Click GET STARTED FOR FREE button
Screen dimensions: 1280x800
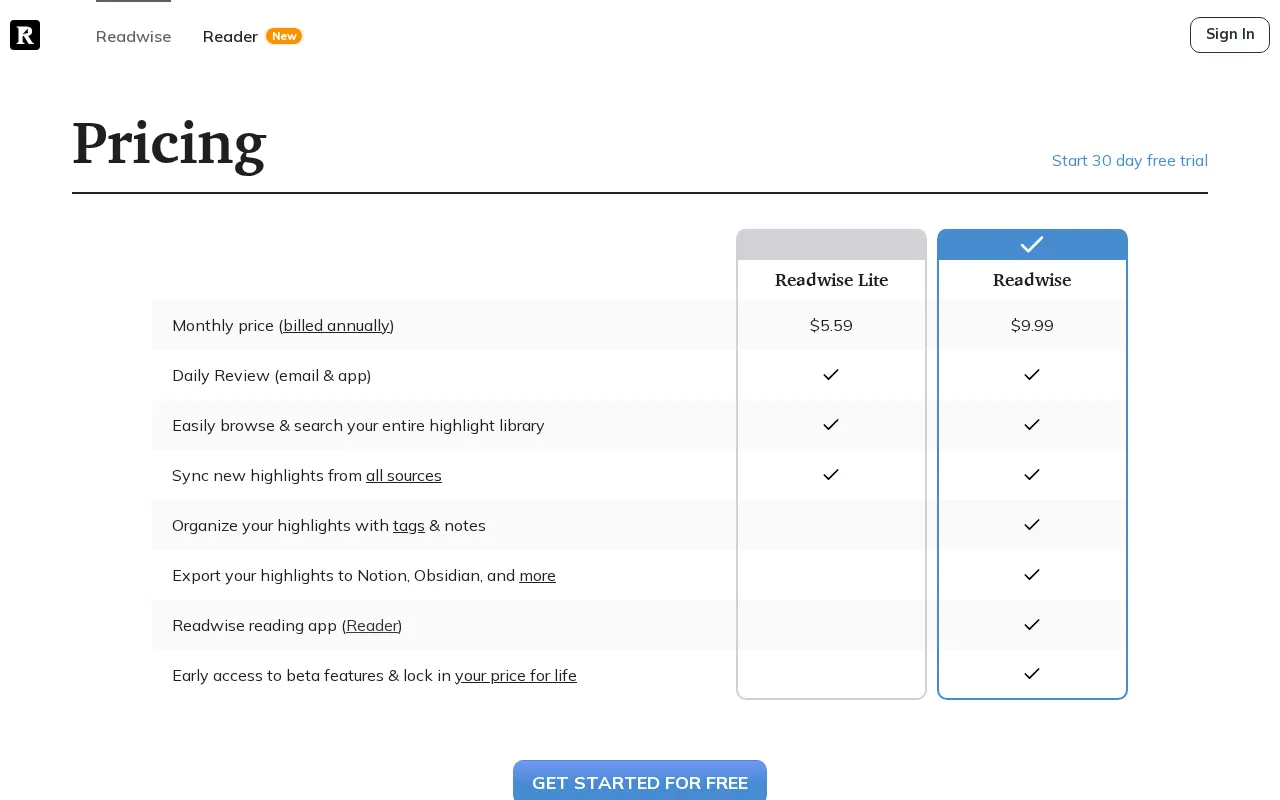point(640,781)
